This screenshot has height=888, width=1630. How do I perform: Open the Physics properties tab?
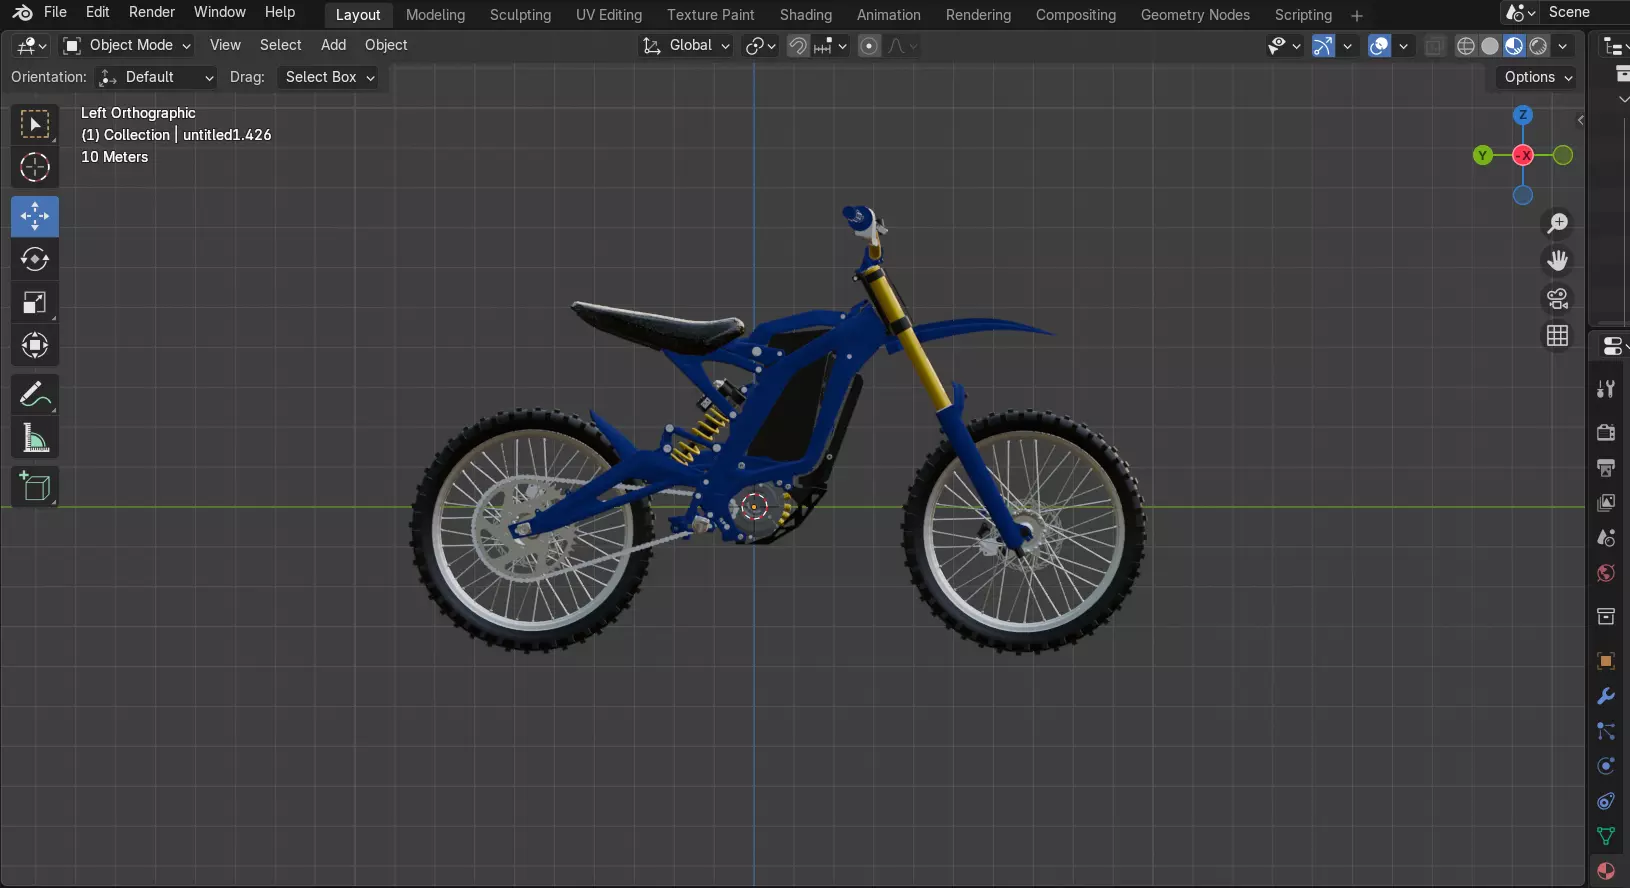pyautogui.click(x=1606, y=766)
